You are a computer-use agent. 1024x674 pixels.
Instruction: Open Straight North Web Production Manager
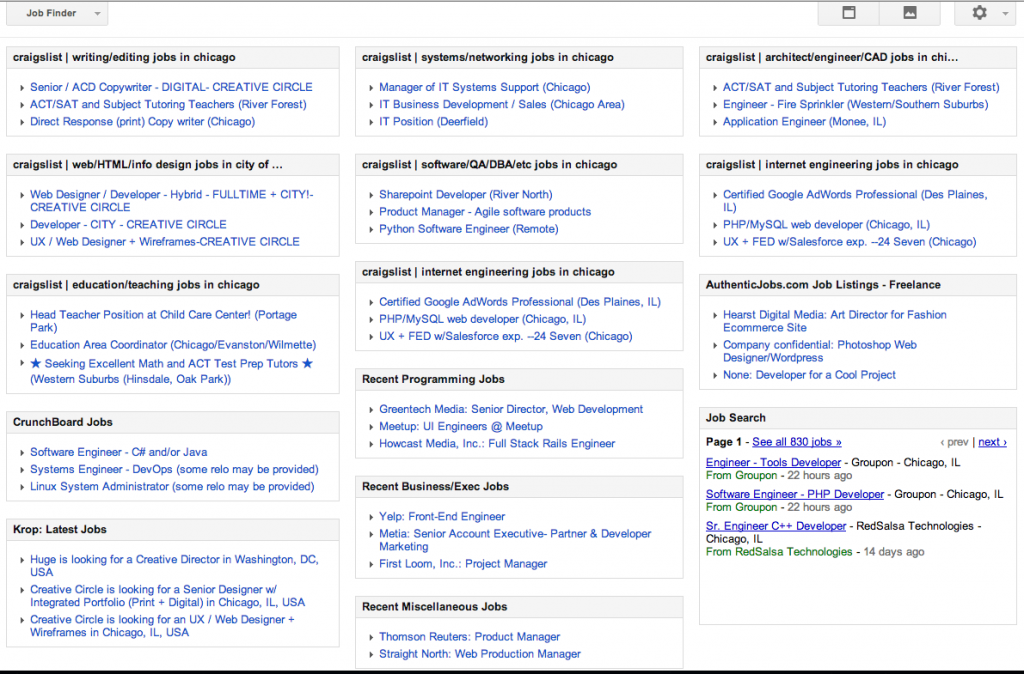[x=479, y=654]
